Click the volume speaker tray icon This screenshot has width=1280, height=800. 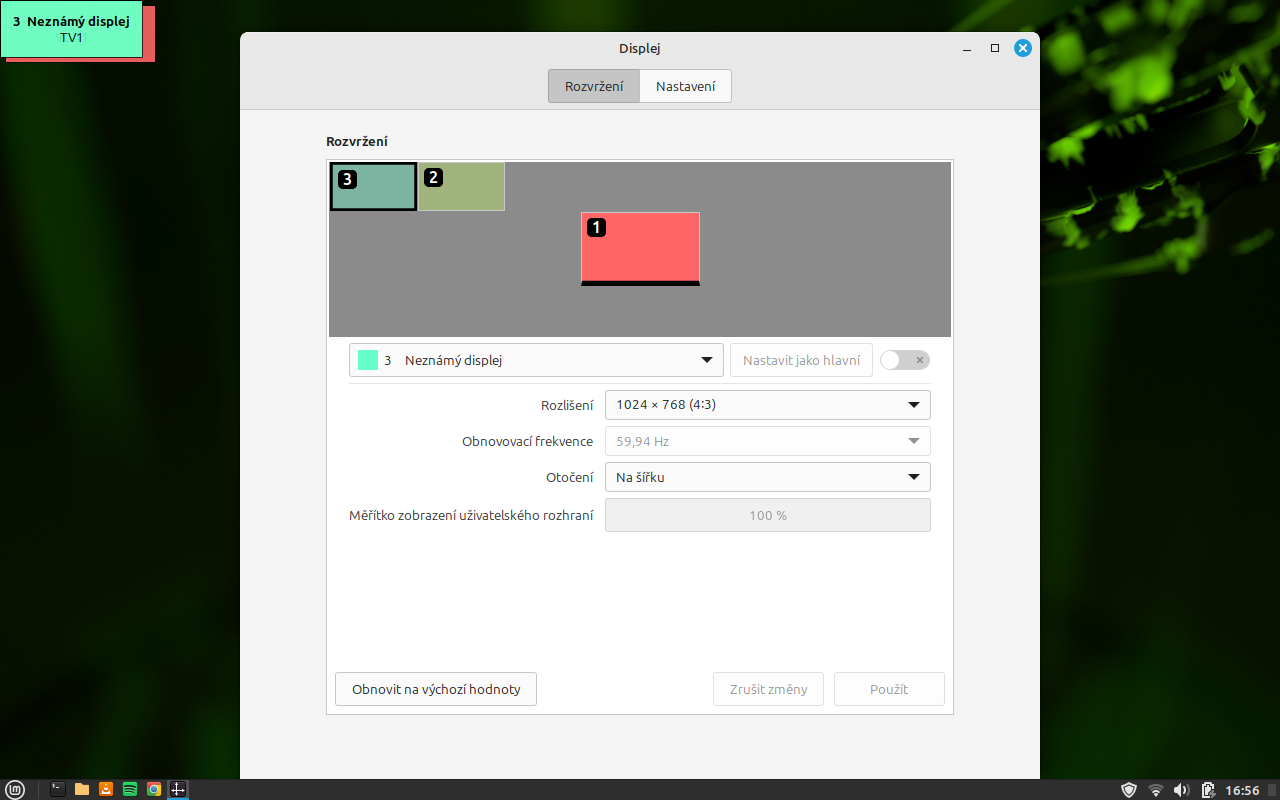[x=1181, y=790]
